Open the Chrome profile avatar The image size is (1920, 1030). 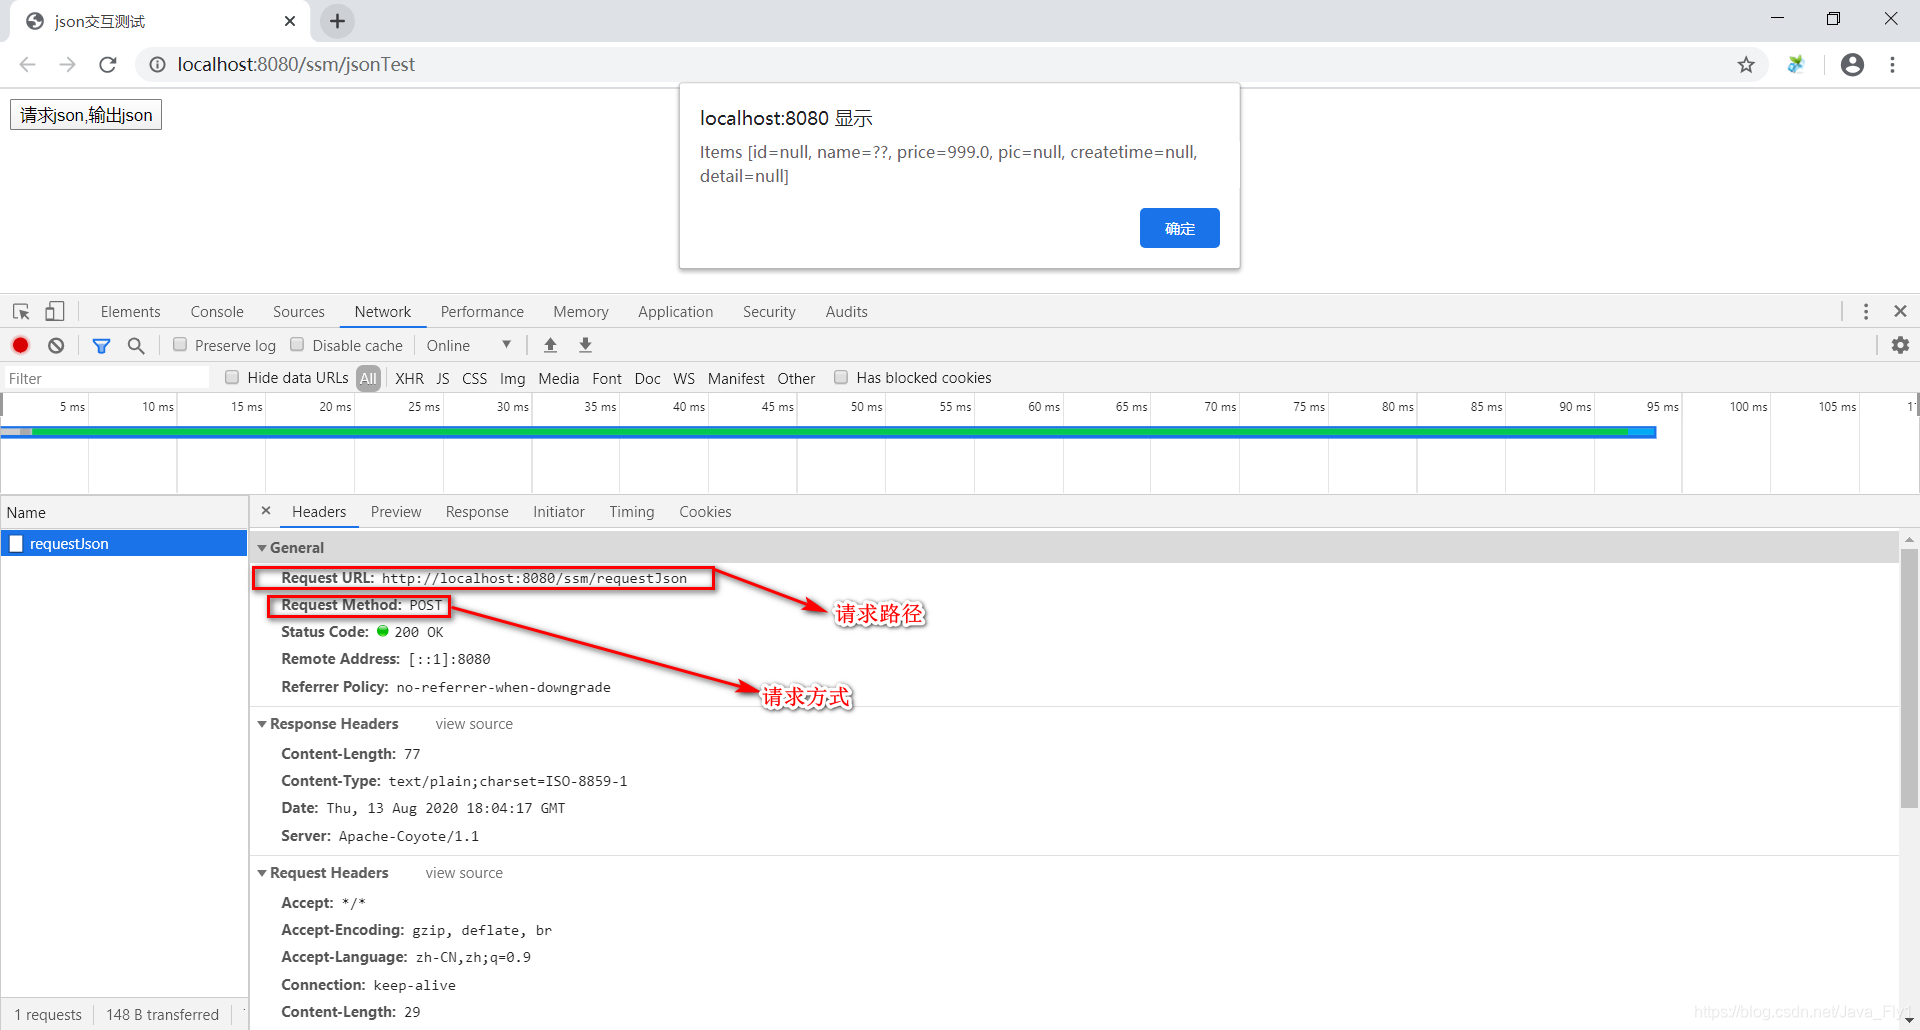click(x=1852, y=64)
